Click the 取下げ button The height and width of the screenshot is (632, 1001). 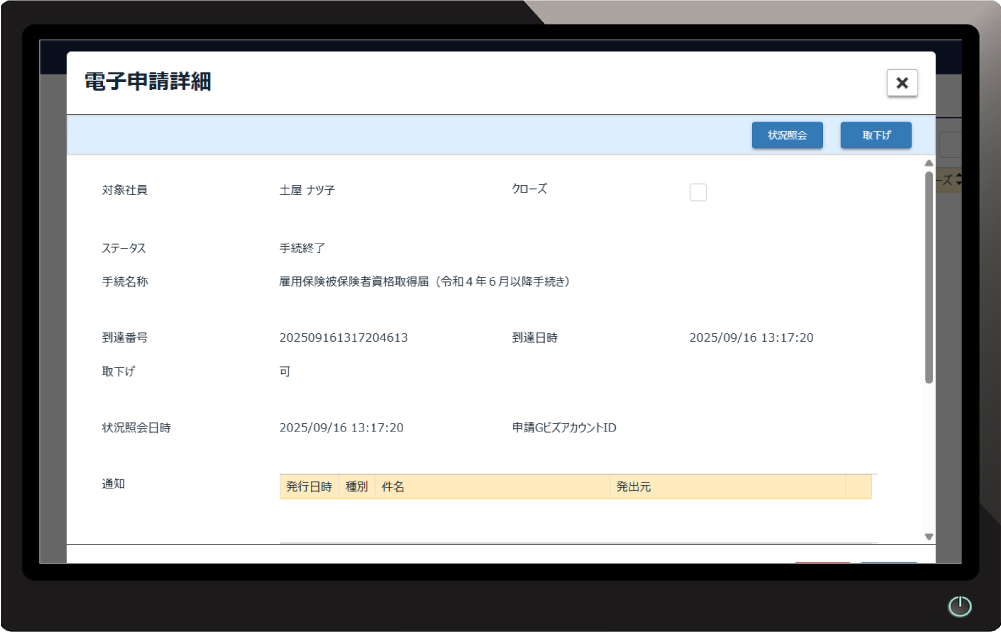[x=875, y=135]
